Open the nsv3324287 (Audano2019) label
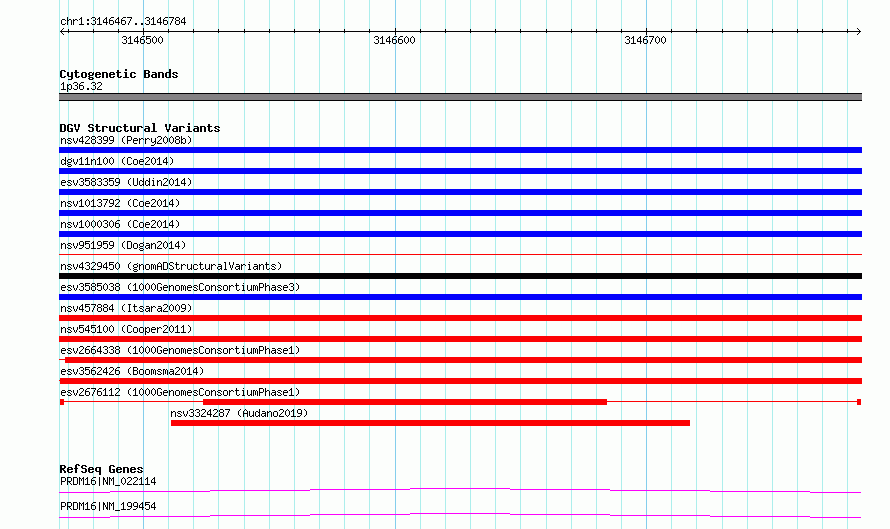The image size is (890, 529). [239, 413]
